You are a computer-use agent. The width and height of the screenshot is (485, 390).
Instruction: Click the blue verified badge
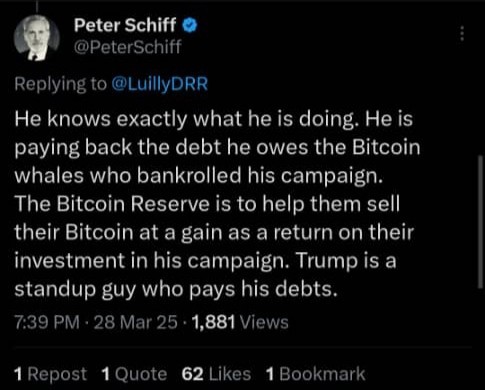click(190, 25)
